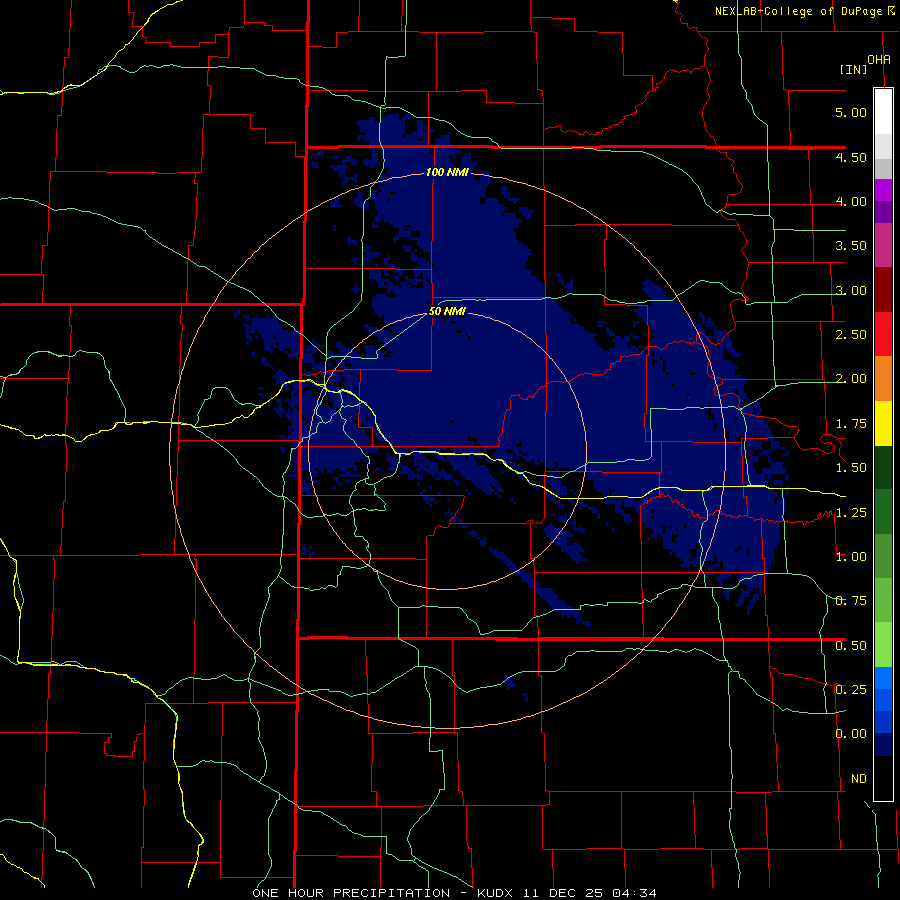
Task: Click the OHA product label
Action: coord(879,59)
